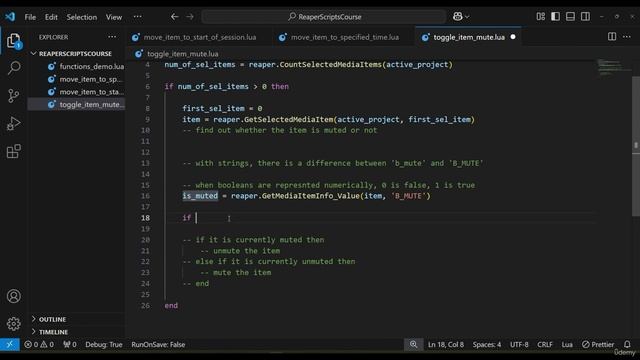Viewport: 640px width, 360px height.
Task: Switch to move_item_to_start_of_session.lua tab
Action: [x=199, y=37]
